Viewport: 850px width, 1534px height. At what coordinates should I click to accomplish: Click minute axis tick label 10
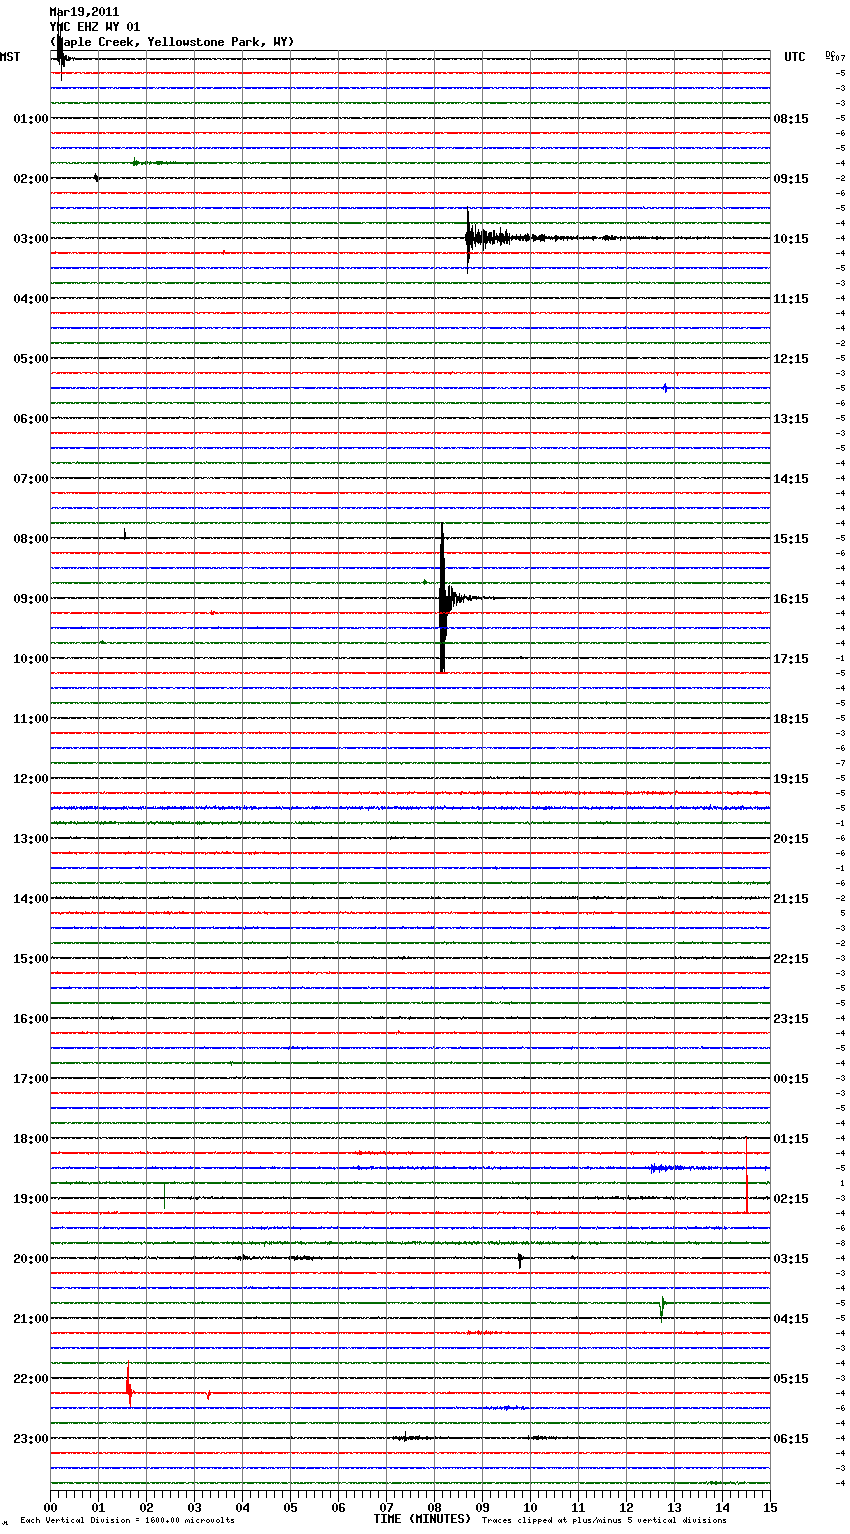click(x=530, y=1507)
